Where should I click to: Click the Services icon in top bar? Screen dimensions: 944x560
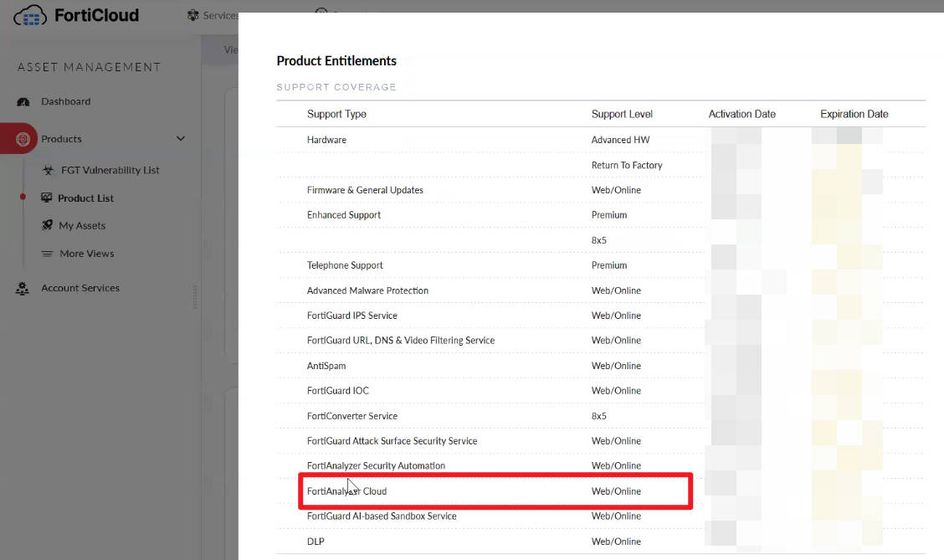pos(193,15)
